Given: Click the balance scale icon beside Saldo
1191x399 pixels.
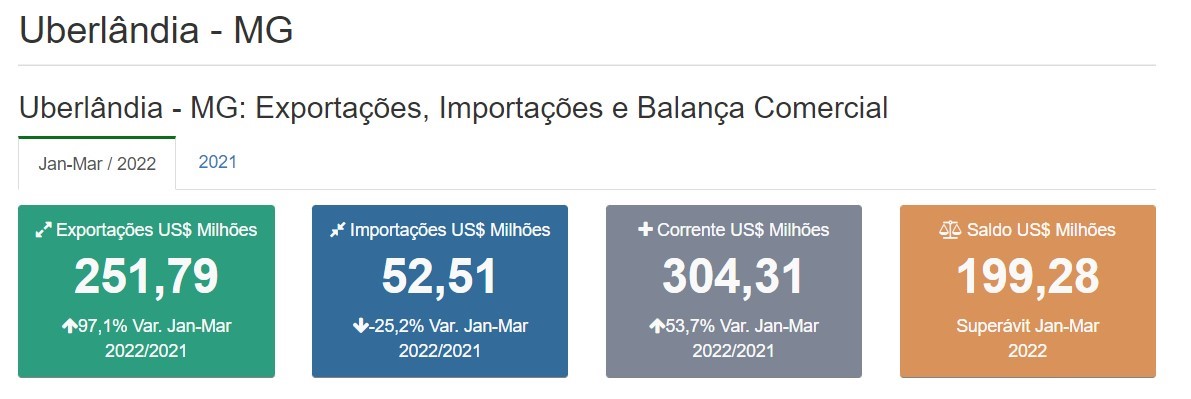Looking at the screenshot, I should [x=950, y=230].
